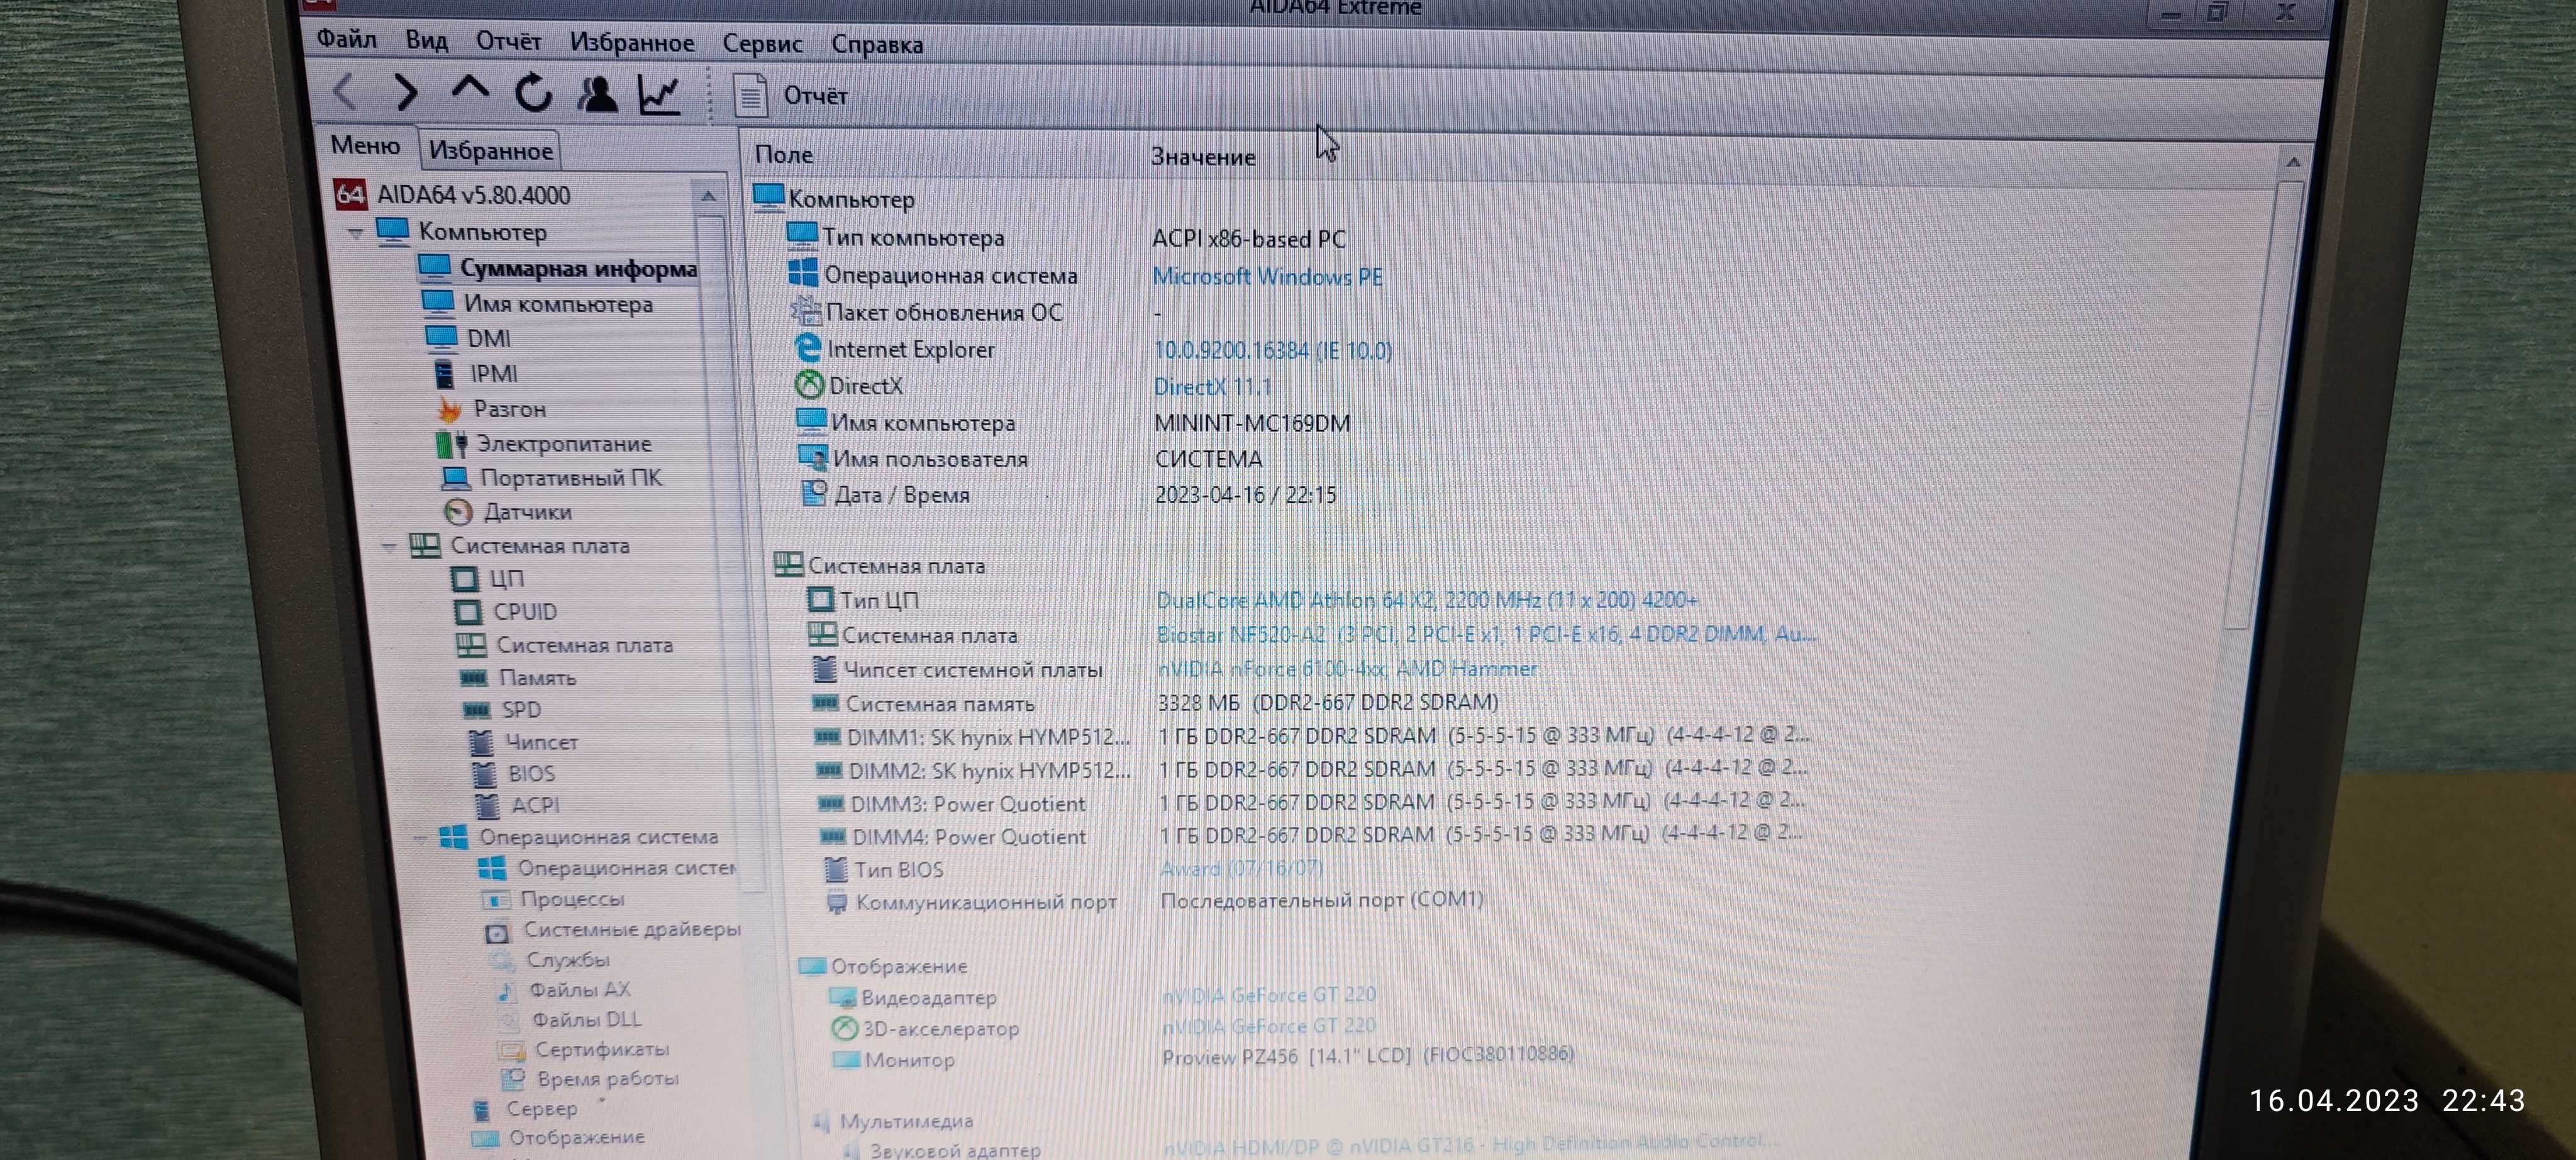Open Процессы tree item
The image size is (2576, 1160).
click(553, 899)
